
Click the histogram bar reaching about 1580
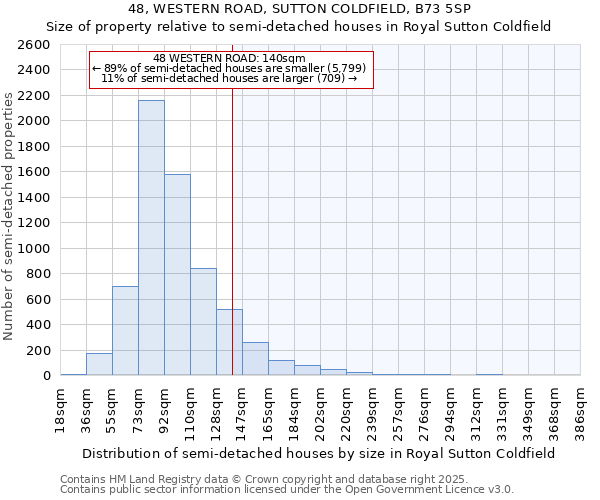click(177, 275)
